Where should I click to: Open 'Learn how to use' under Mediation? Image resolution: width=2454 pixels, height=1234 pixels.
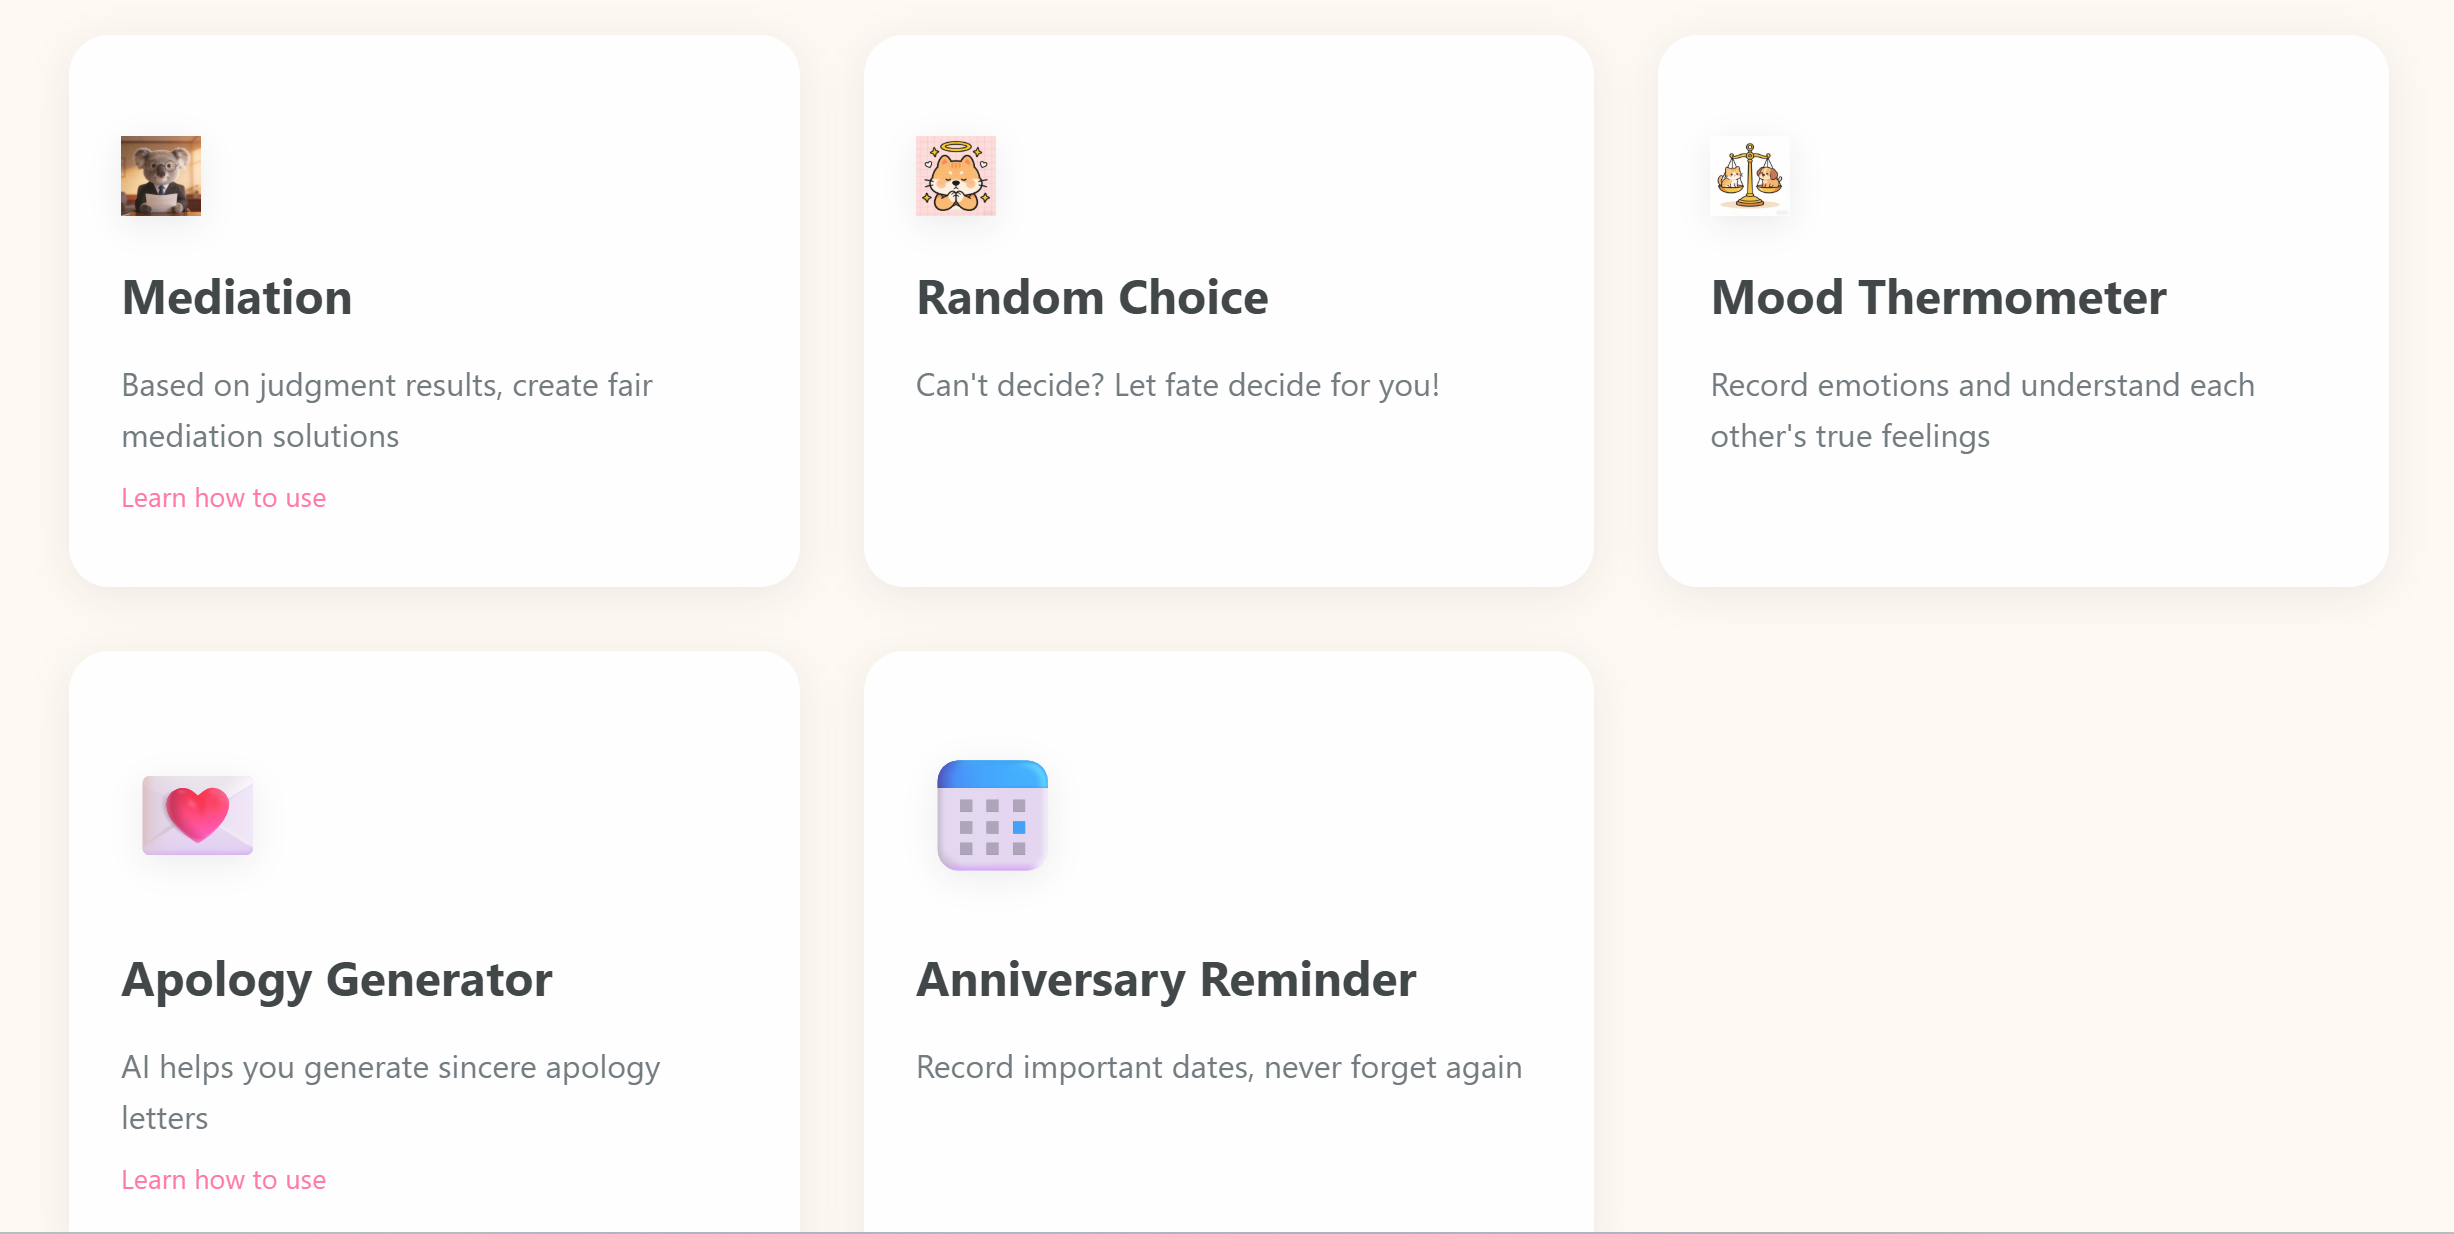[223, 497]
